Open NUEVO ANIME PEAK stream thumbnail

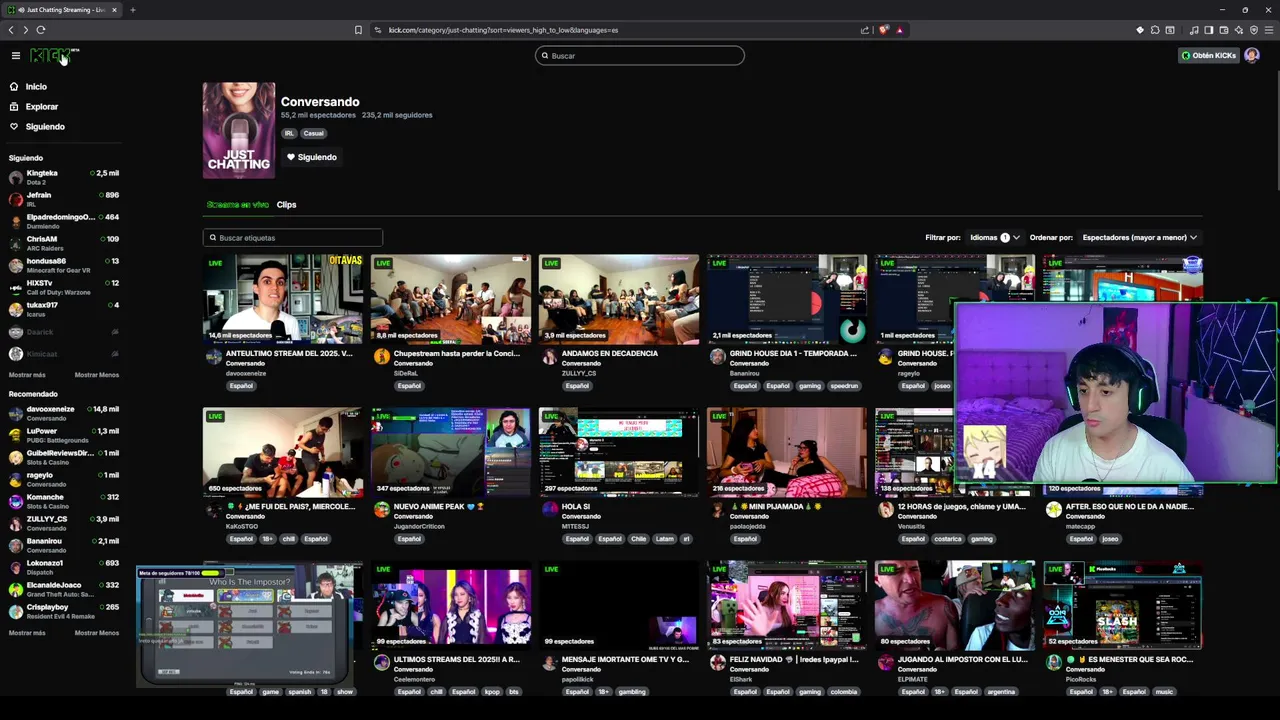pyautogui.click(x=451, y=452)
